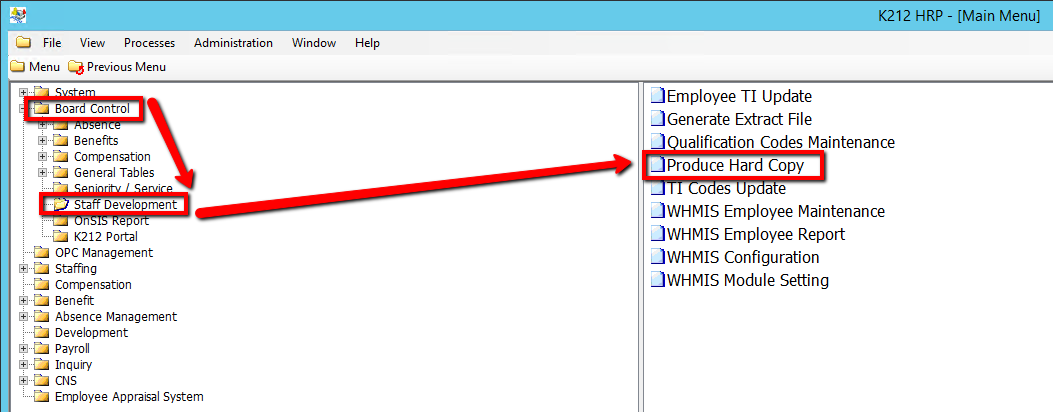The image size is (1053, 412).
Task: Click the Staff Development open folder icon
Action: [x=61, y=205]
